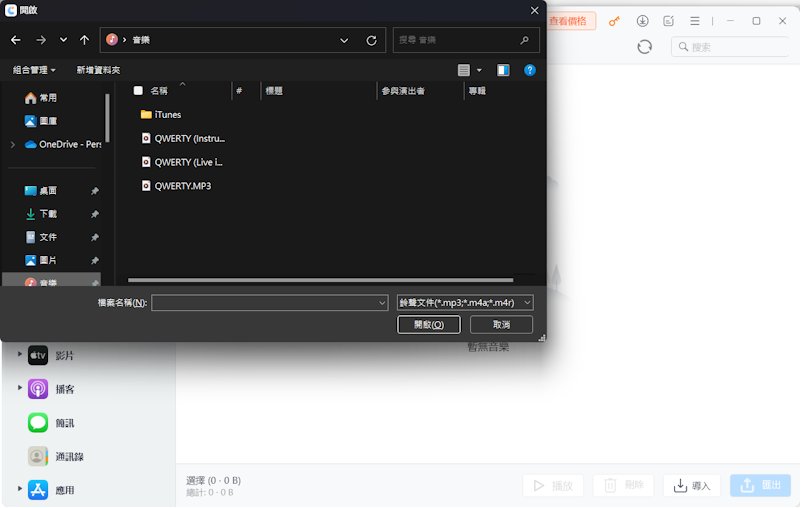Screen dimensions: 801x508
Task: Open the hamburger menu in main window
Action: click(695, 21)
